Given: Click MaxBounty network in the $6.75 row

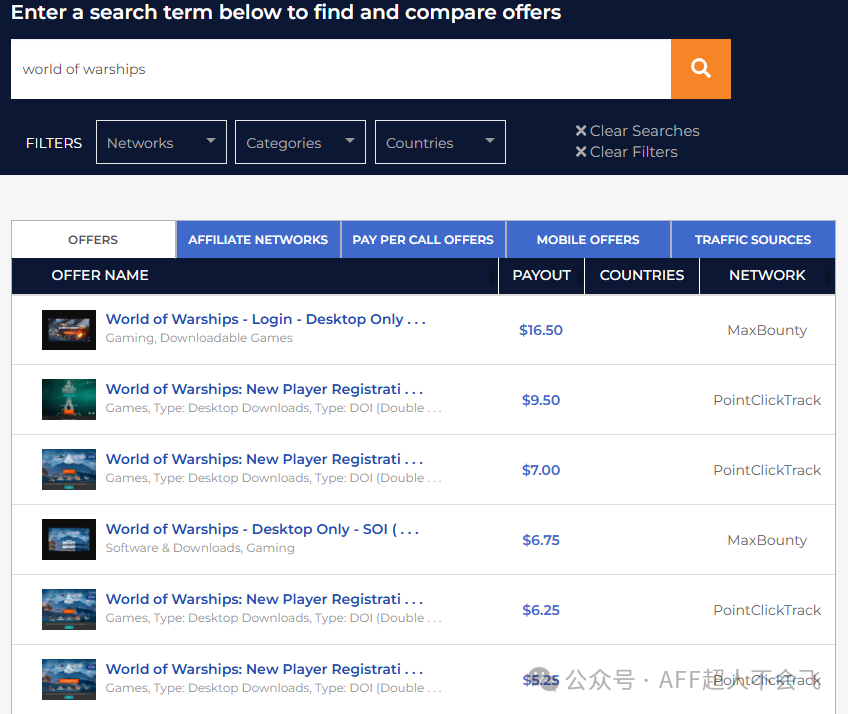Looking at the screenshot, I should (x=767, y=540).
